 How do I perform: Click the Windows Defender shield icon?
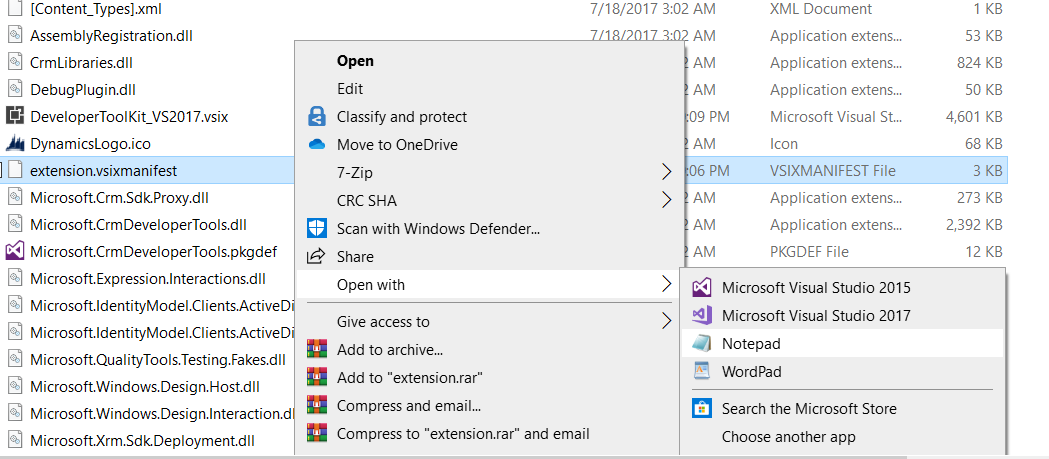[317, 229]
